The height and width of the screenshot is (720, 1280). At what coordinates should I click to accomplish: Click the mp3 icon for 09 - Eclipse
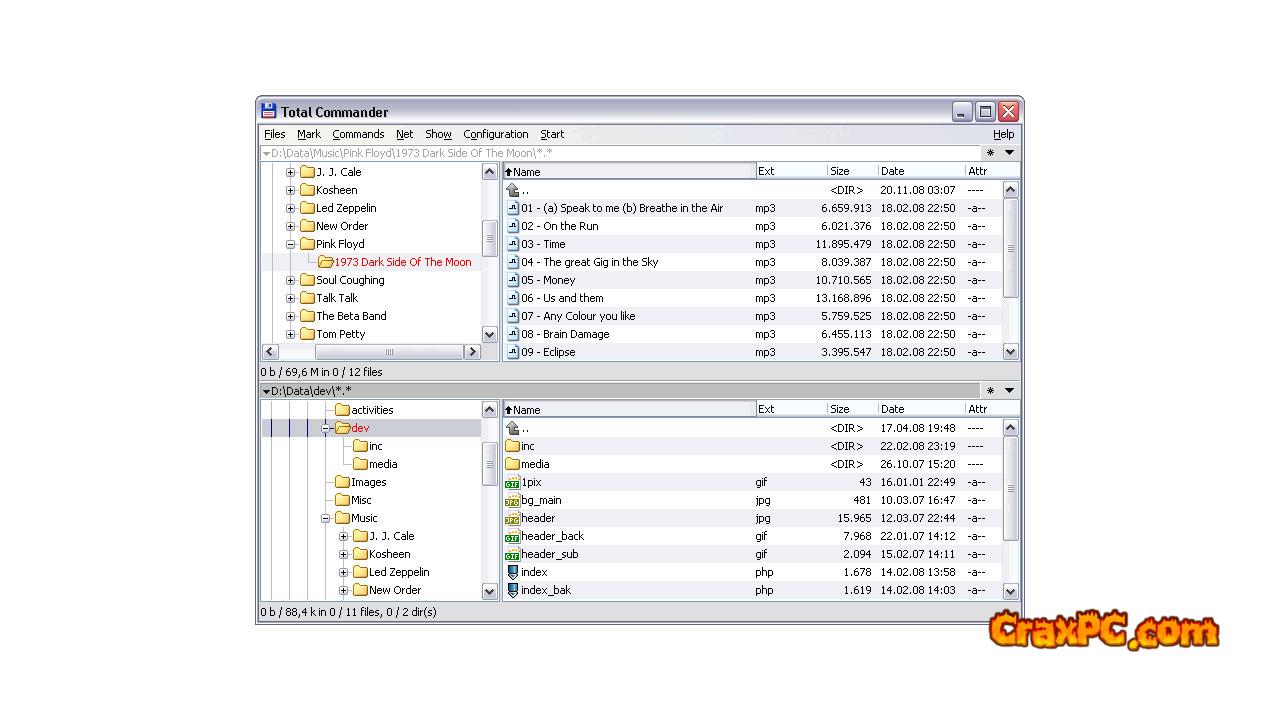coord(513,352)
